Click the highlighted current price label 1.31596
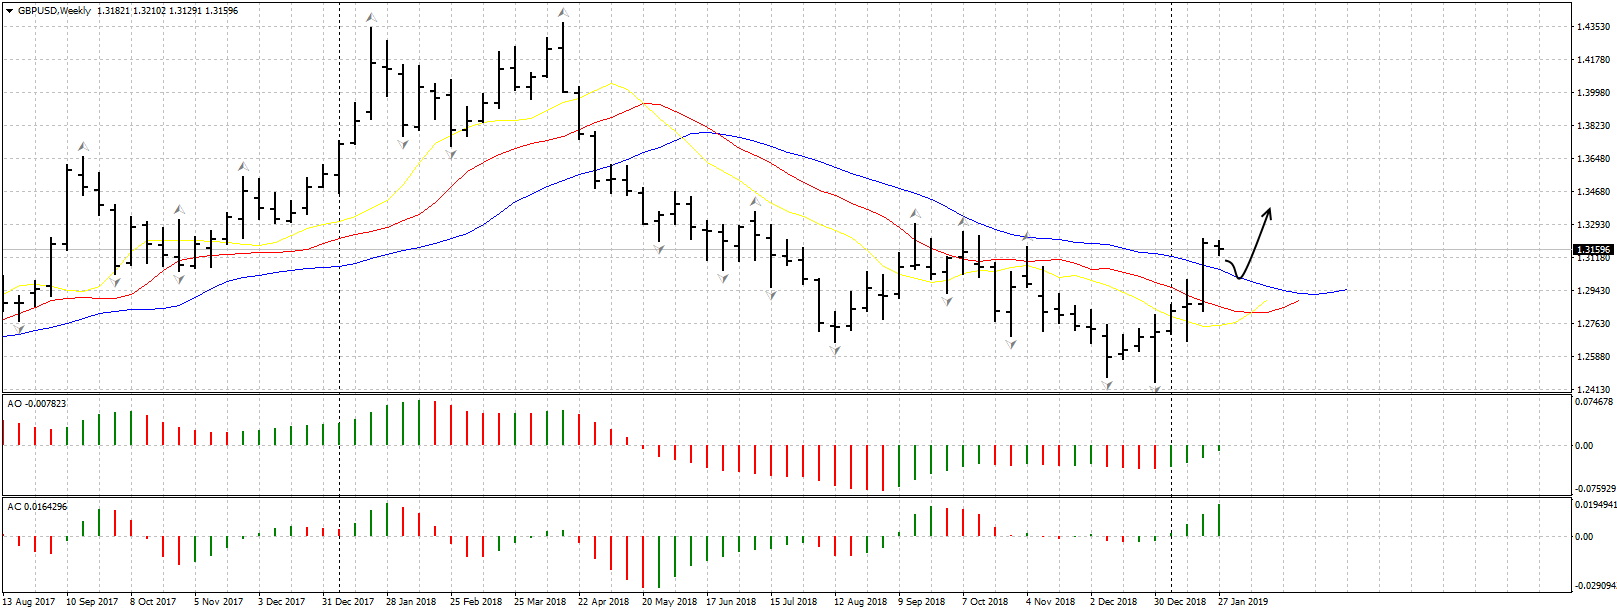Image resolution: width=1617 pixels, height=613 pixels. (x=1593, y=250)
